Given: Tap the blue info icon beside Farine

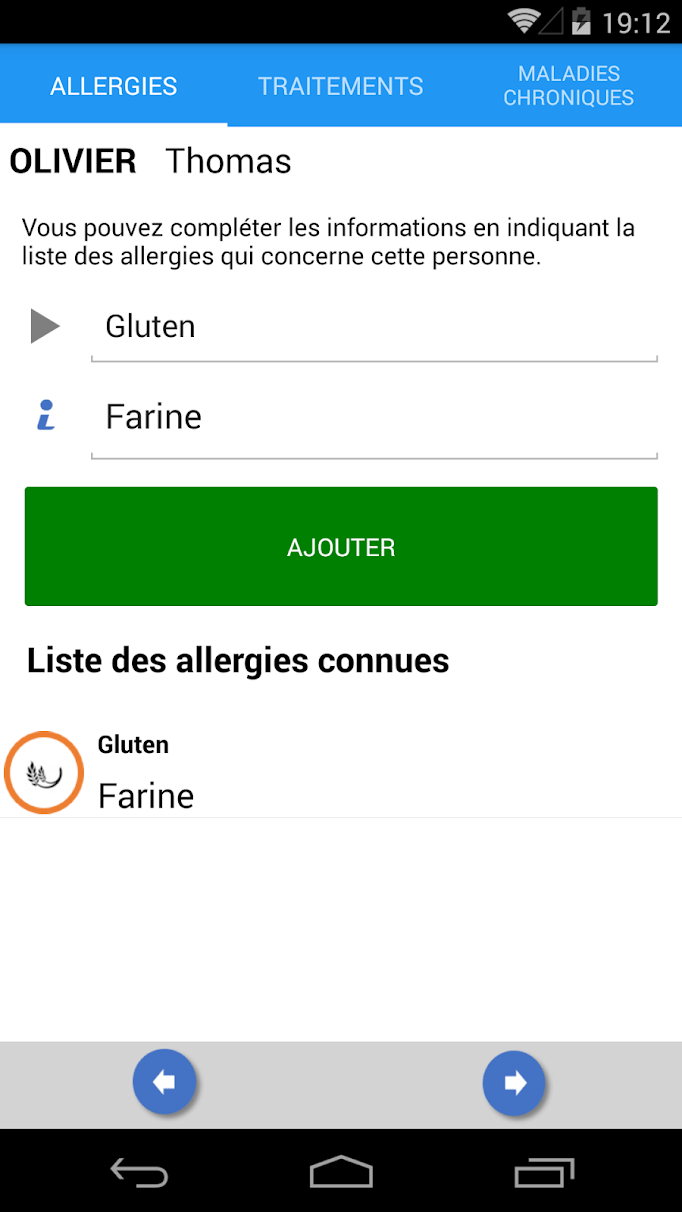Looking at the screenshot, I should 46,416.
